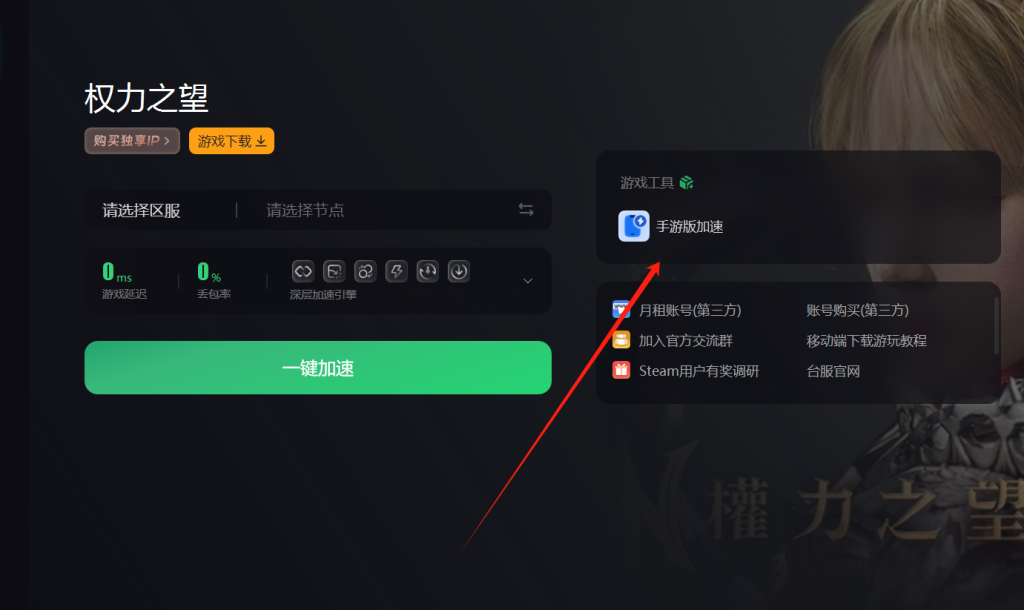Click the circular download arrow engine icon

[x=458, y=271]
